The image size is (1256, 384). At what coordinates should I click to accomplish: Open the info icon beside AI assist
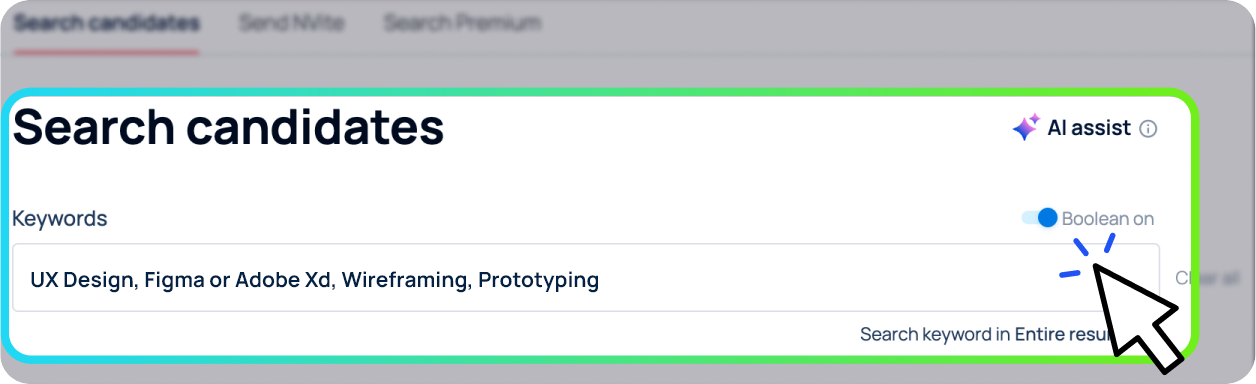pyautogui.click(x=1148, y=129)
